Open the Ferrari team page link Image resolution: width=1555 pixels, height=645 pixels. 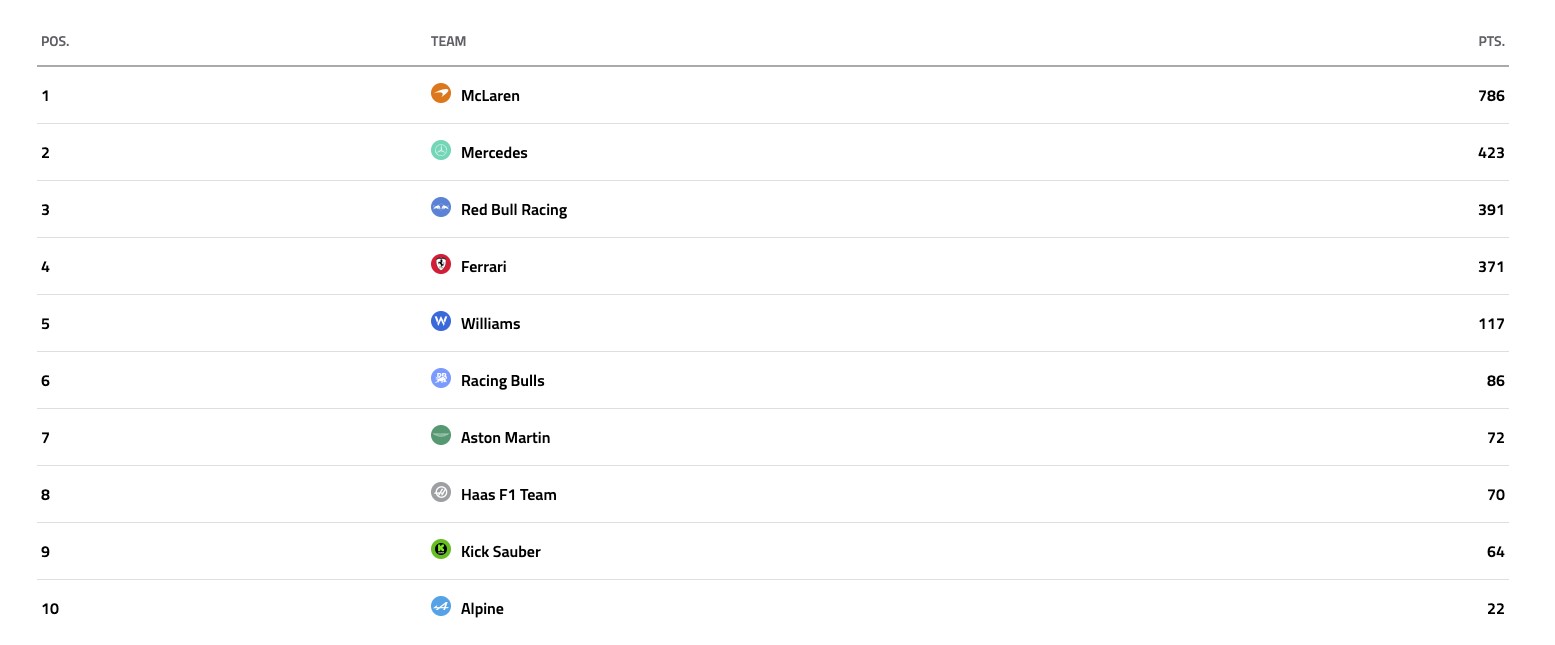click(x=483, y=267)
